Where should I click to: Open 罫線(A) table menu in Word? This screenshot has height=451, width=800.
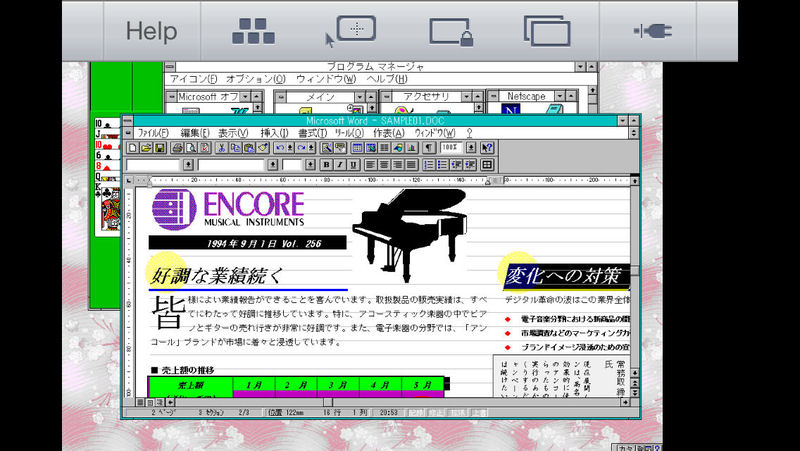coord(389,133)
